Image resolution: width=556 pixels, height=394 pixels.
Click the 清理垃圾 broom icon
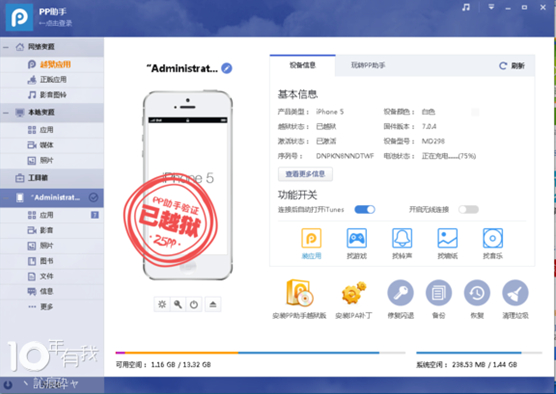pos(515,293)
